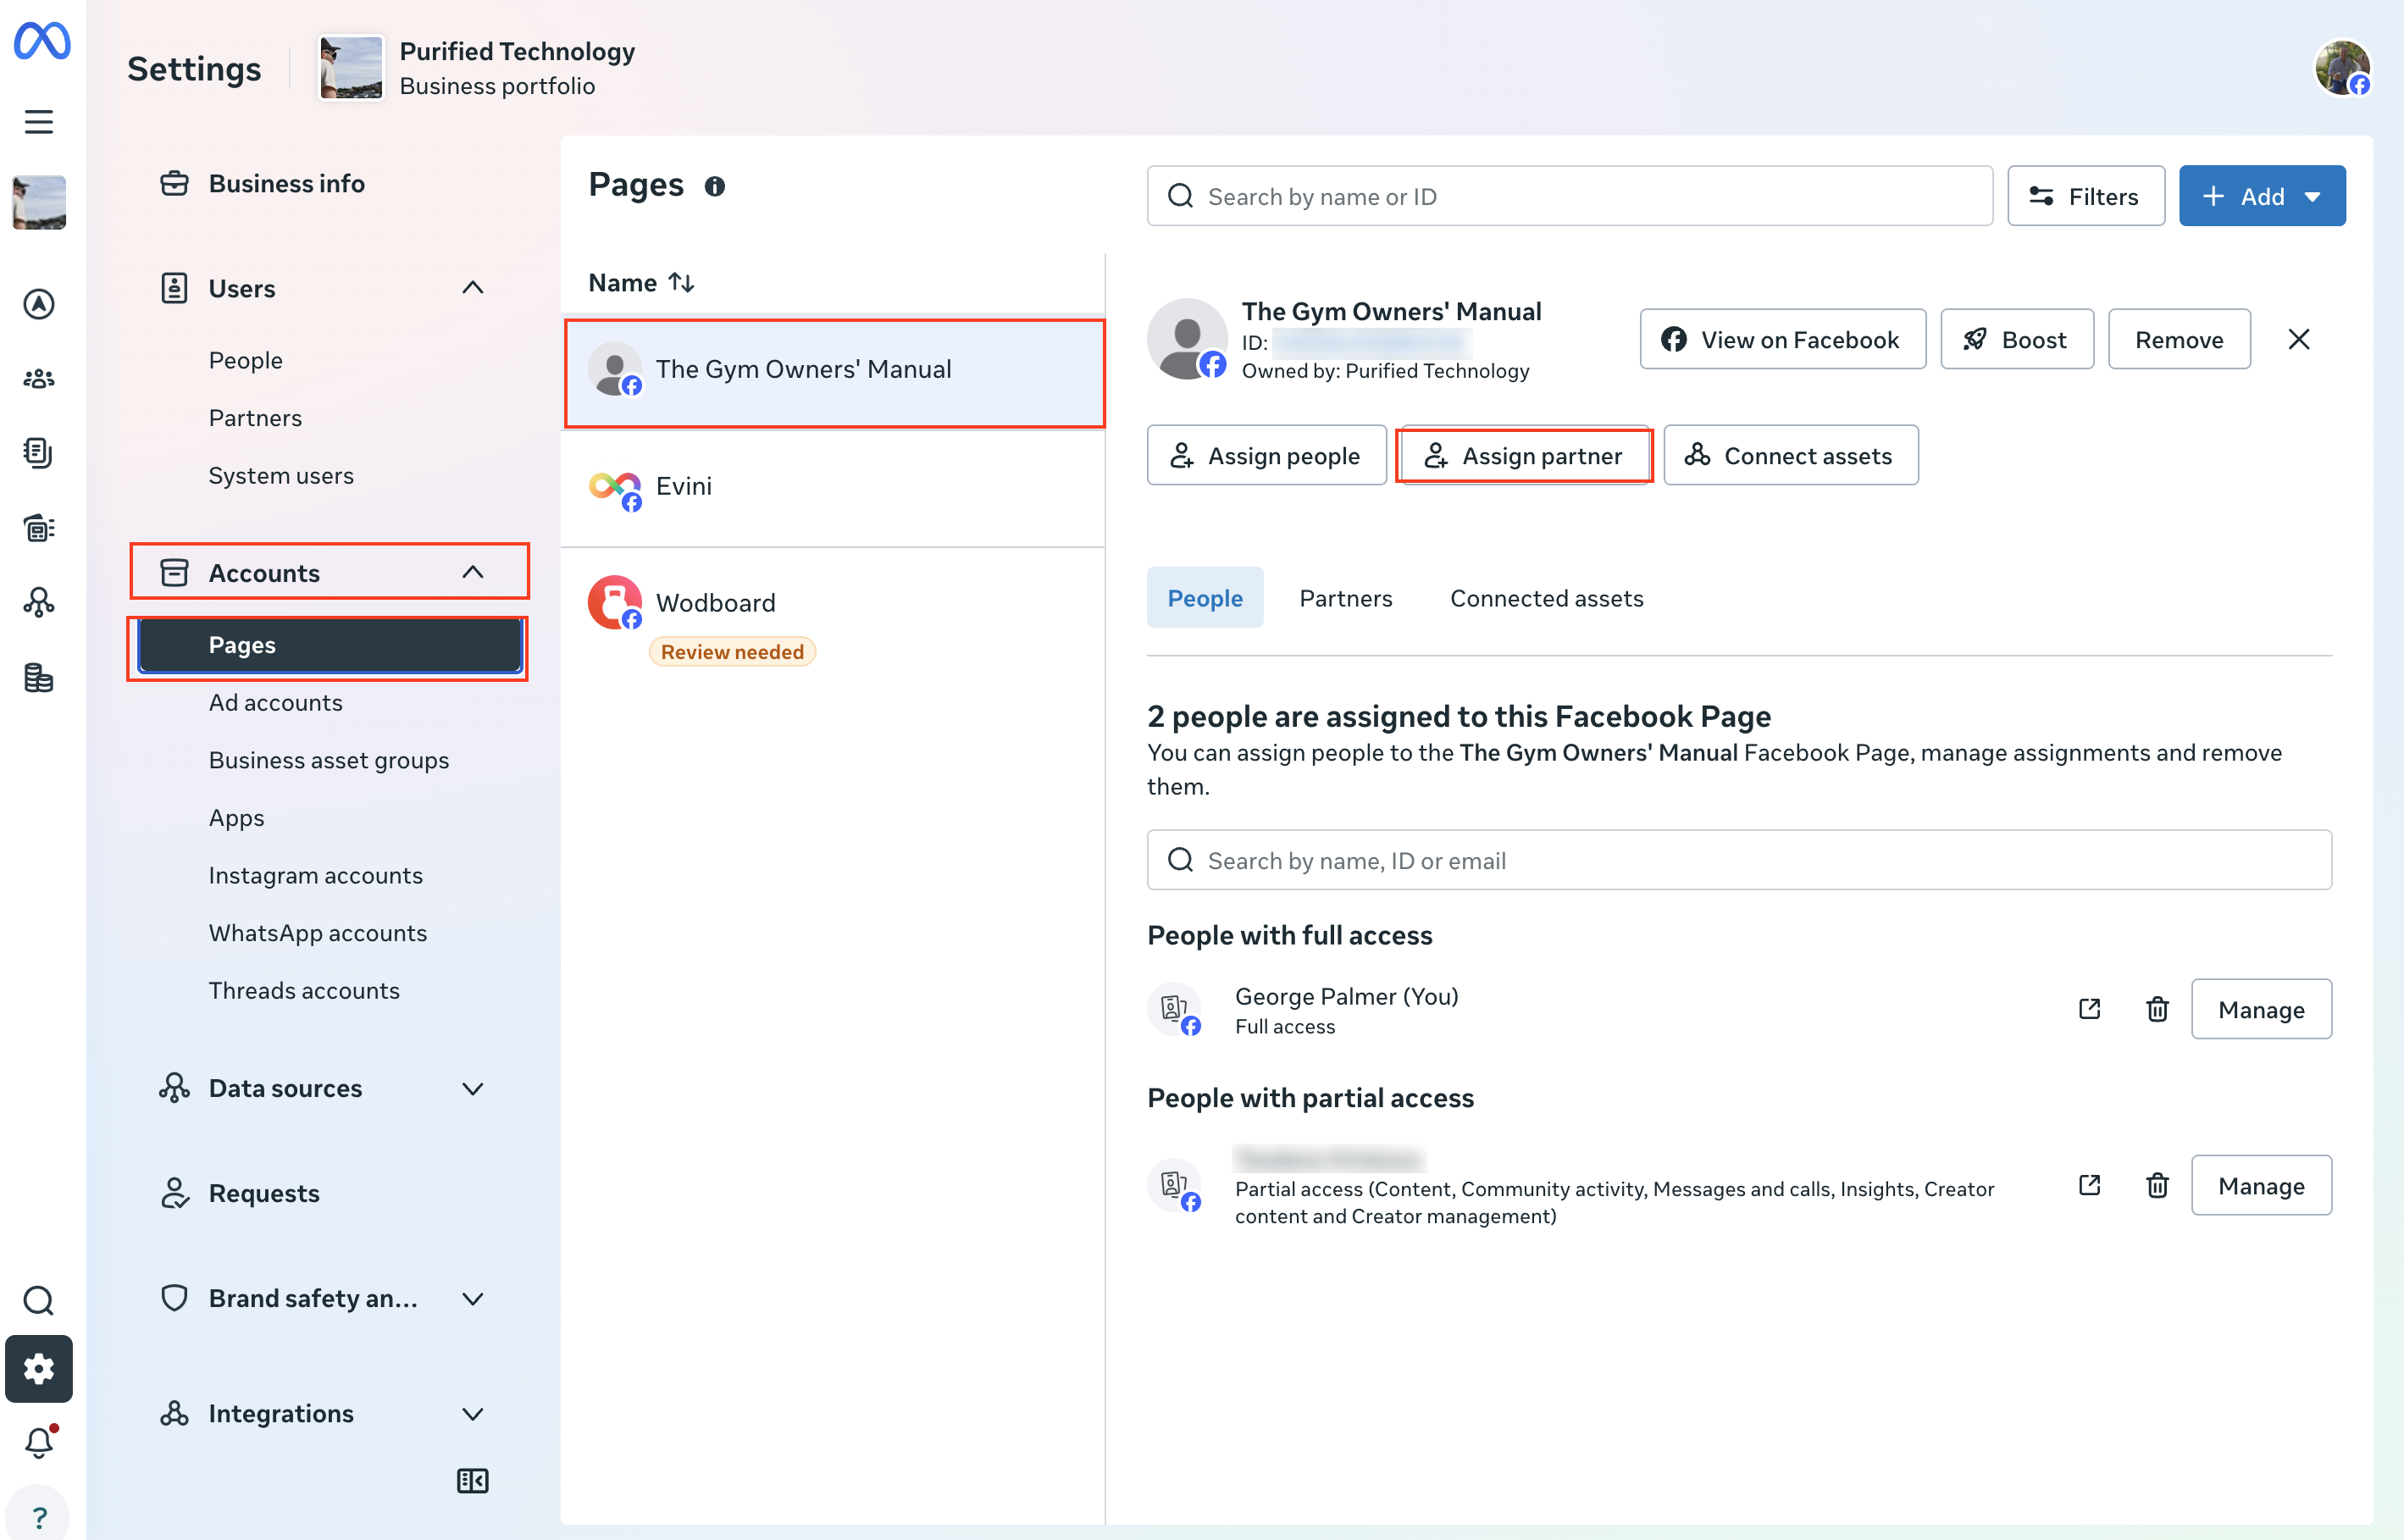Open WhatsApp accounts
Viewport: 2404px width, 1540px height.
coord(318,933)
